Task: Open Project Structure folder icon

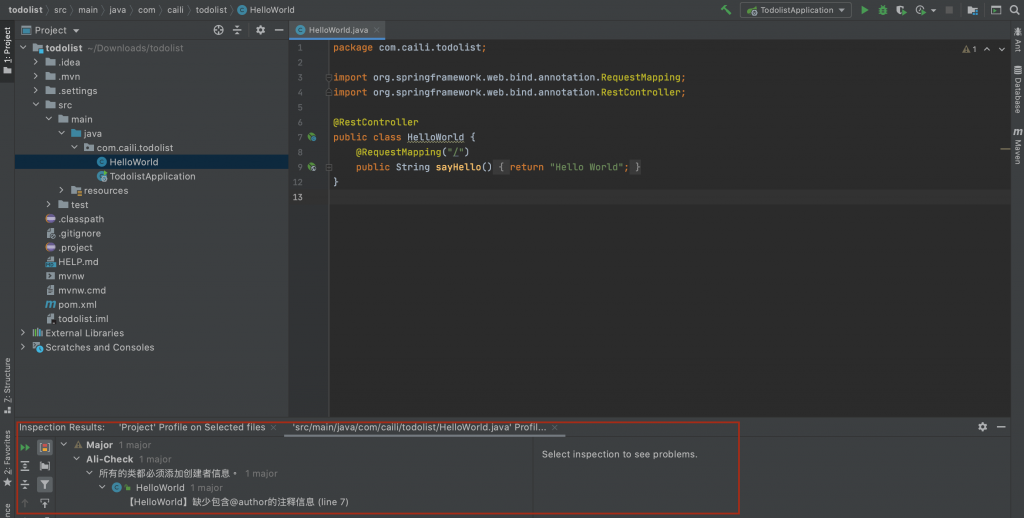Action: click(972, 10)
